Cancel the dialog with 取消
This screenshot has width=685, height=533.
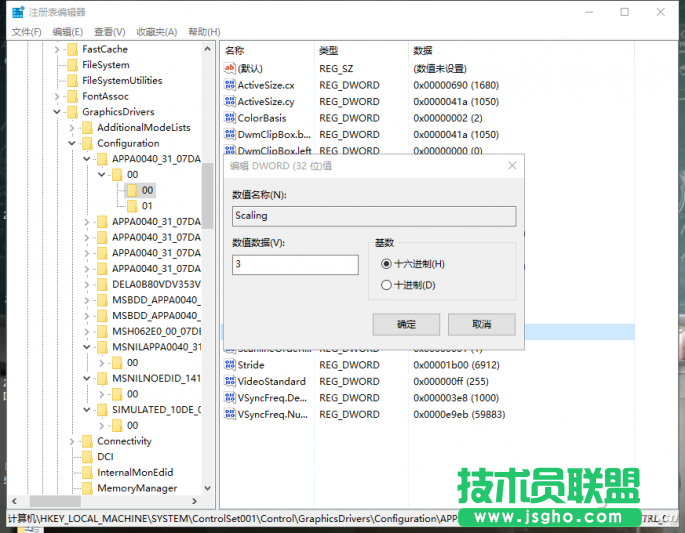point(481,324)
